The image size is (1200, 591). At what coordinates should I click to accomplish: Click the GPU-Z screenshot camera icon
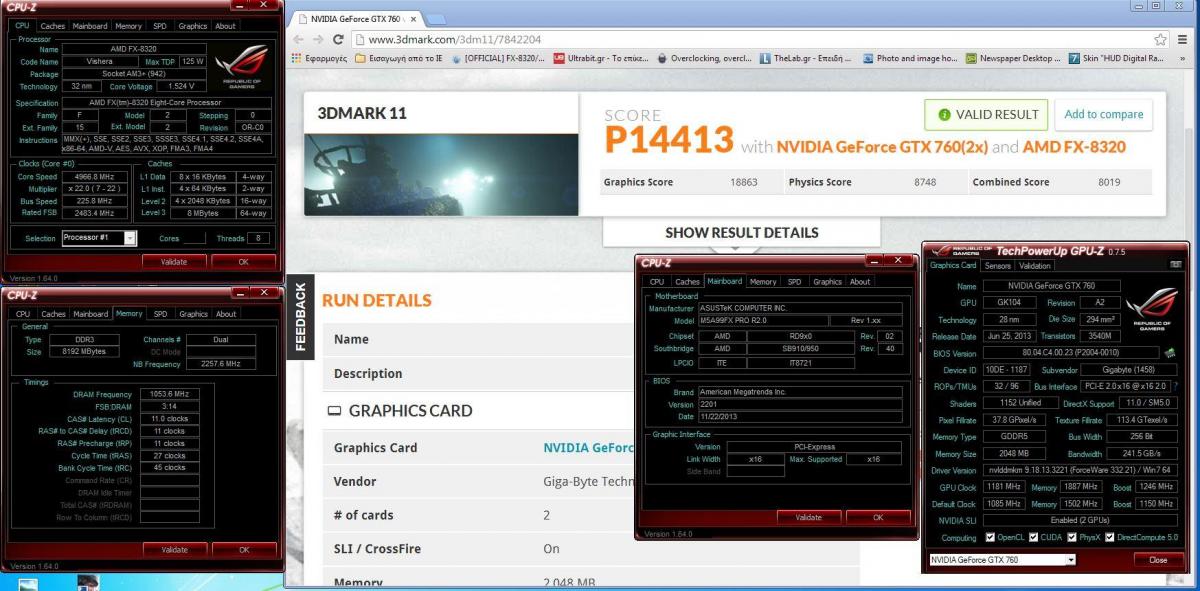coord(1176,265)
